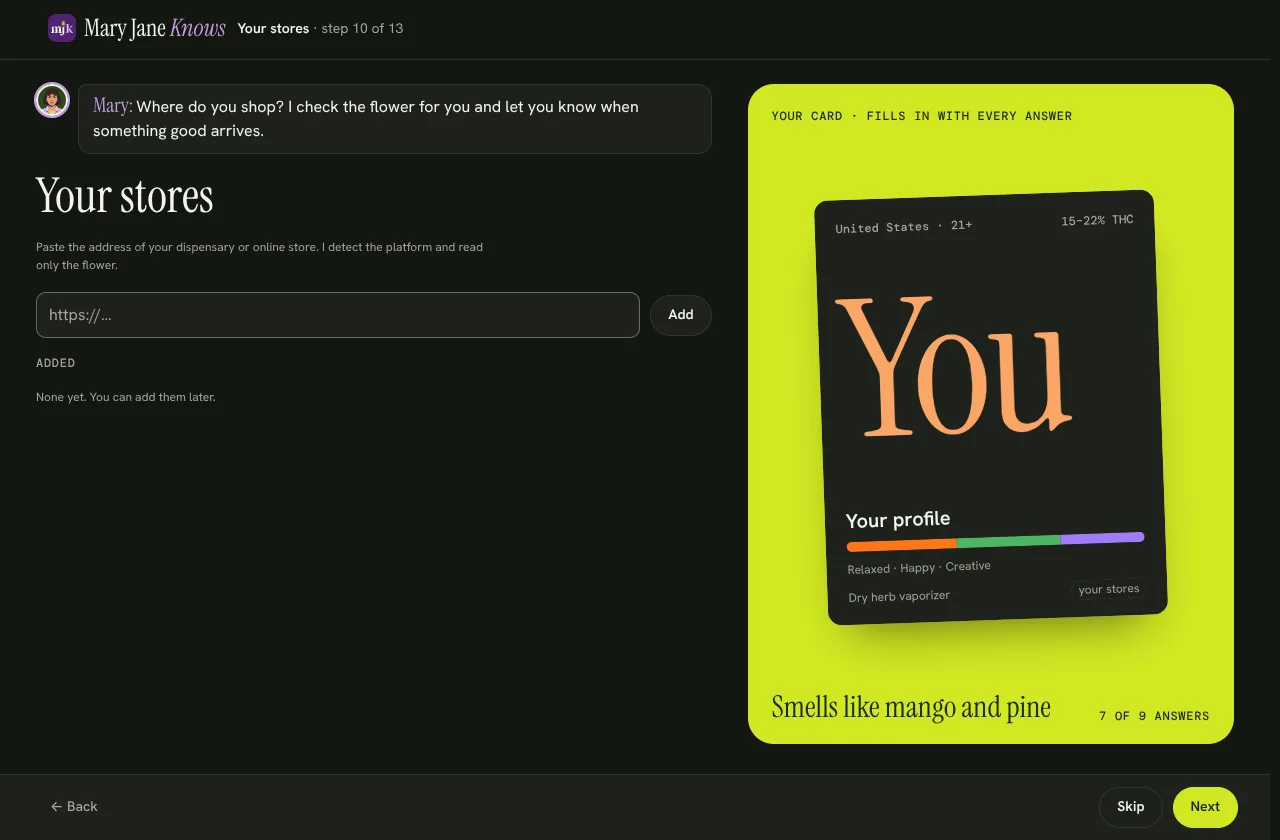Click the profile color bar on the card
The width and height of the screenshot is (1280, 840).
995,542
